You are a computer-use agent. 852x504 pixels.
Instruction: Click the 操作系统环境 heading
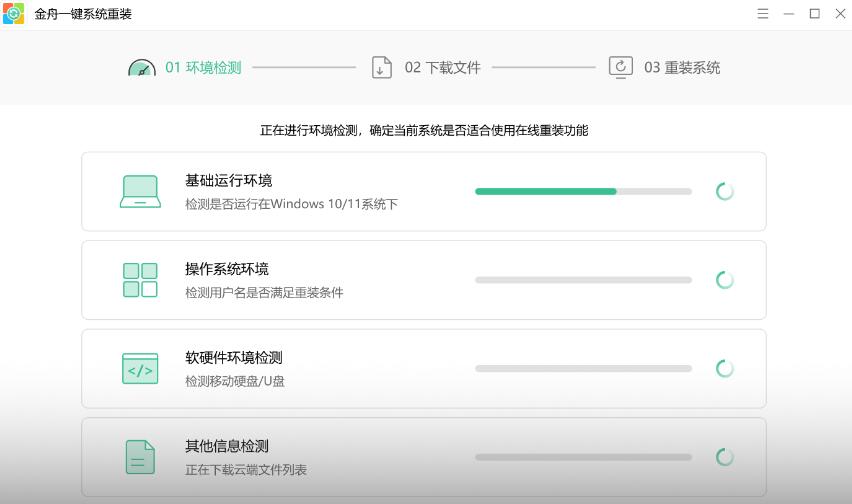click(x=227, y=269)
